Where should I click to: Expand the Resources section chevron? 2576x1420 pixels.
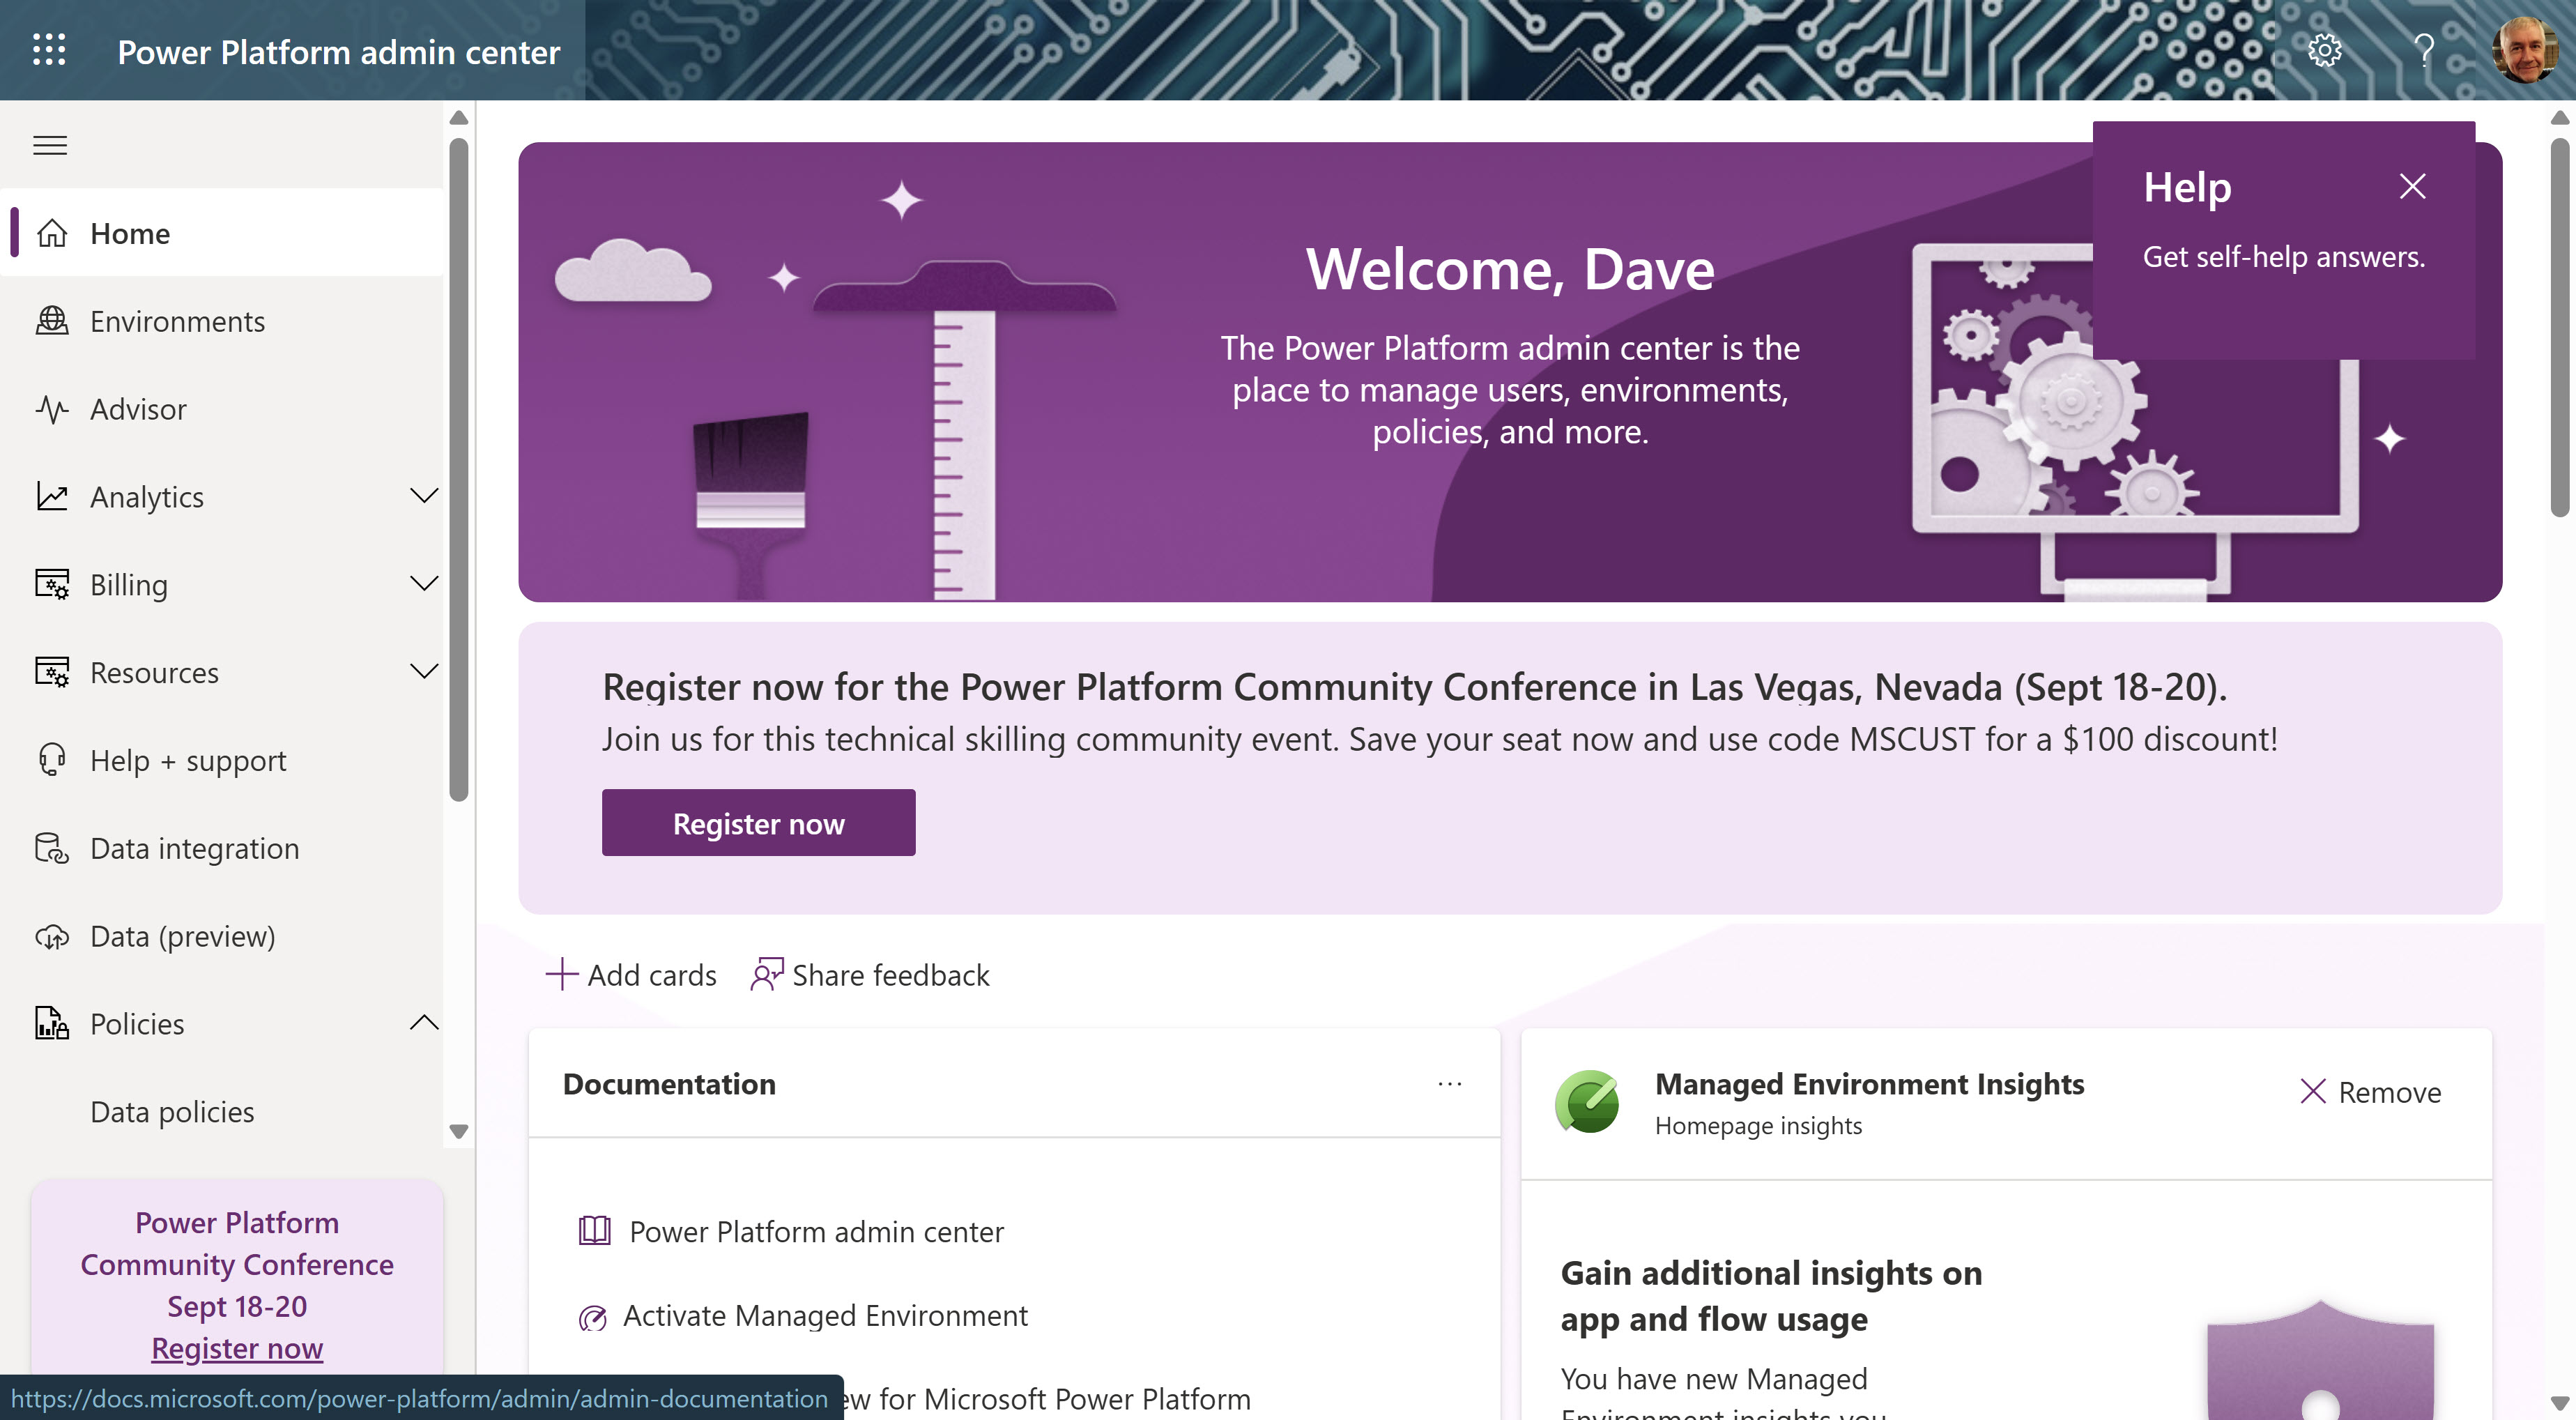424,672
